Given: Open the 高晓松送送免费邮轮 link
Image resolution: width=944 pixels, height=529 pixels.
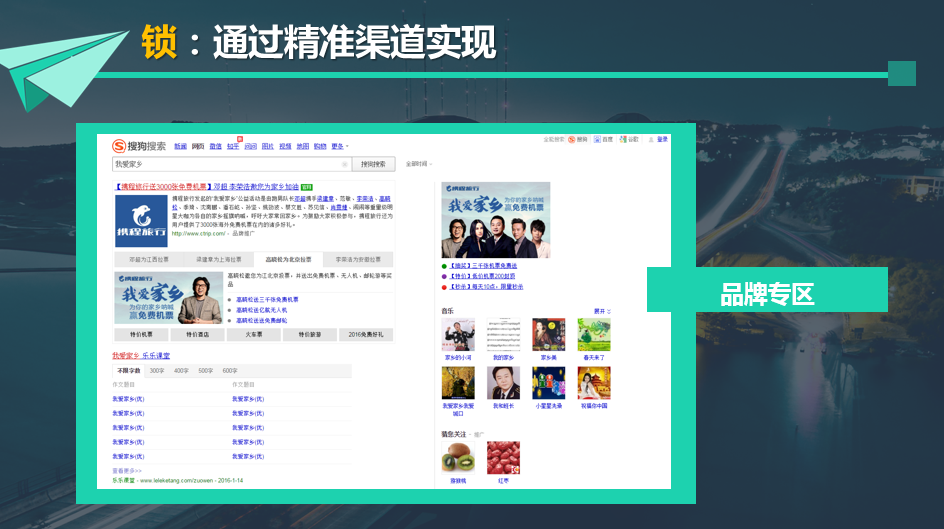Looking at the screenshot, I should [262, 321].
